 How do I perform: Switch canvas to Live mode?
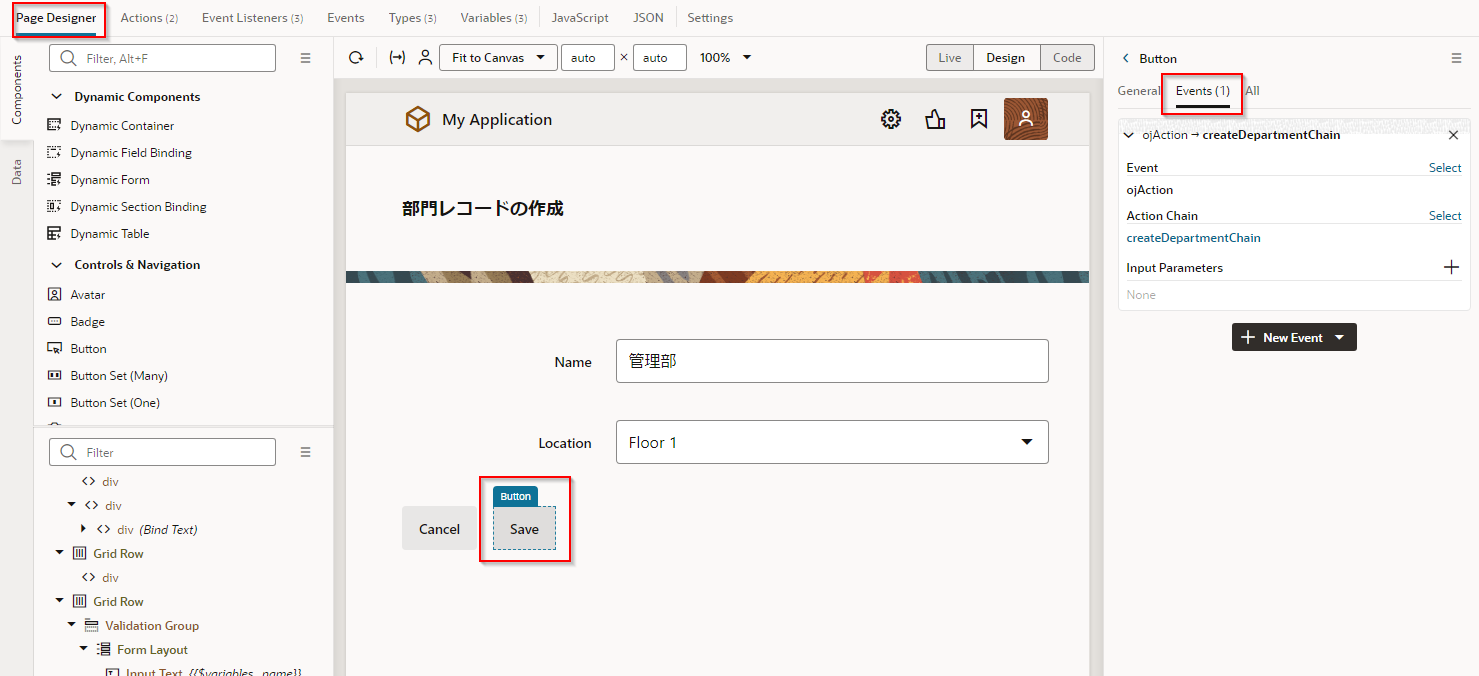949,58
